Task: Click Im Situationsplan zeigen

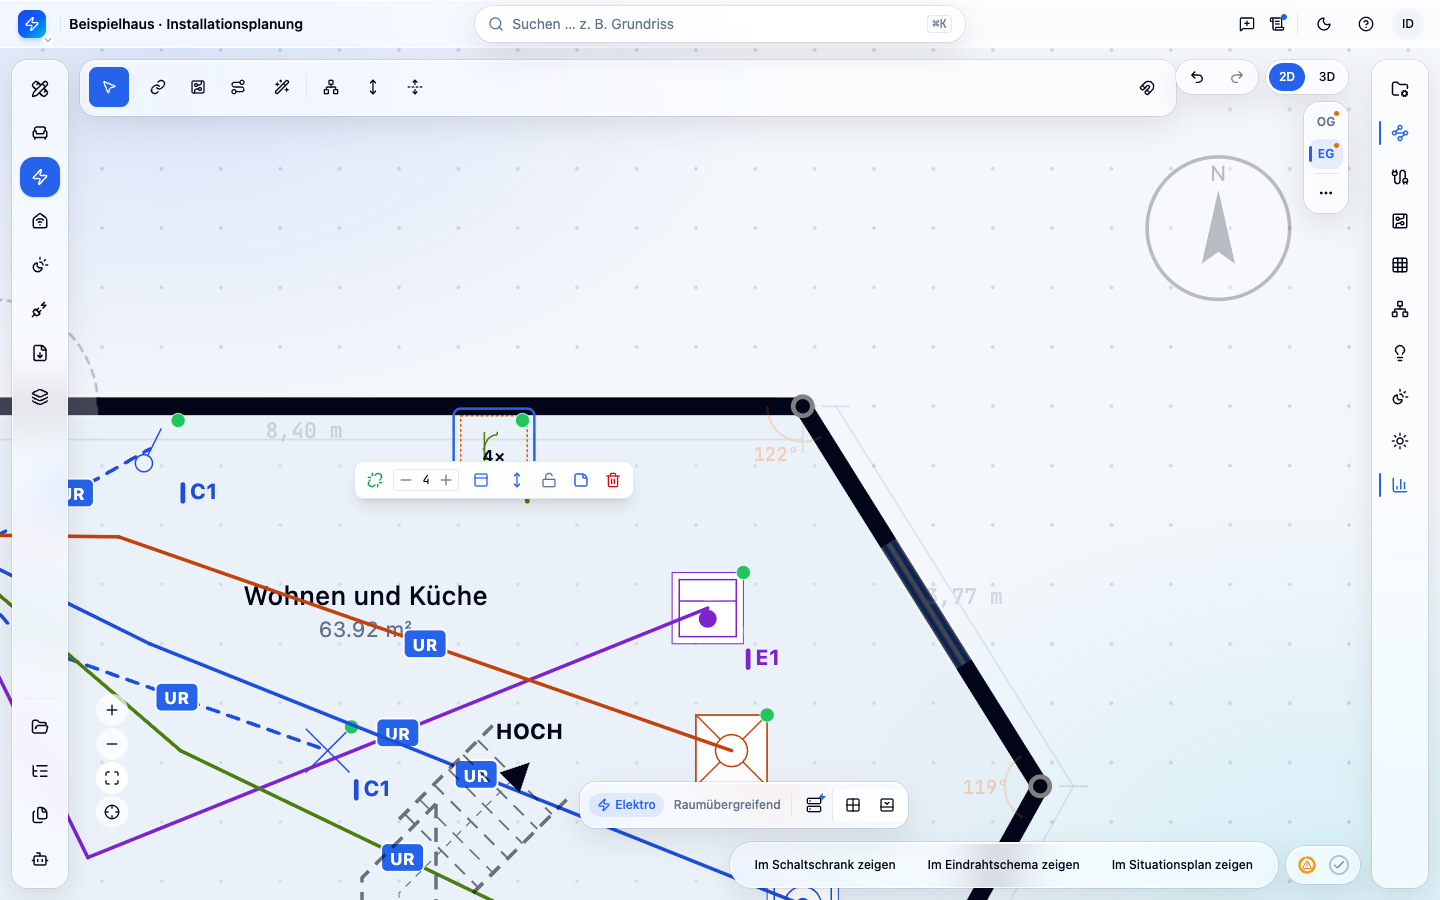Action: pyautogui.click(x=1182, y=865)
